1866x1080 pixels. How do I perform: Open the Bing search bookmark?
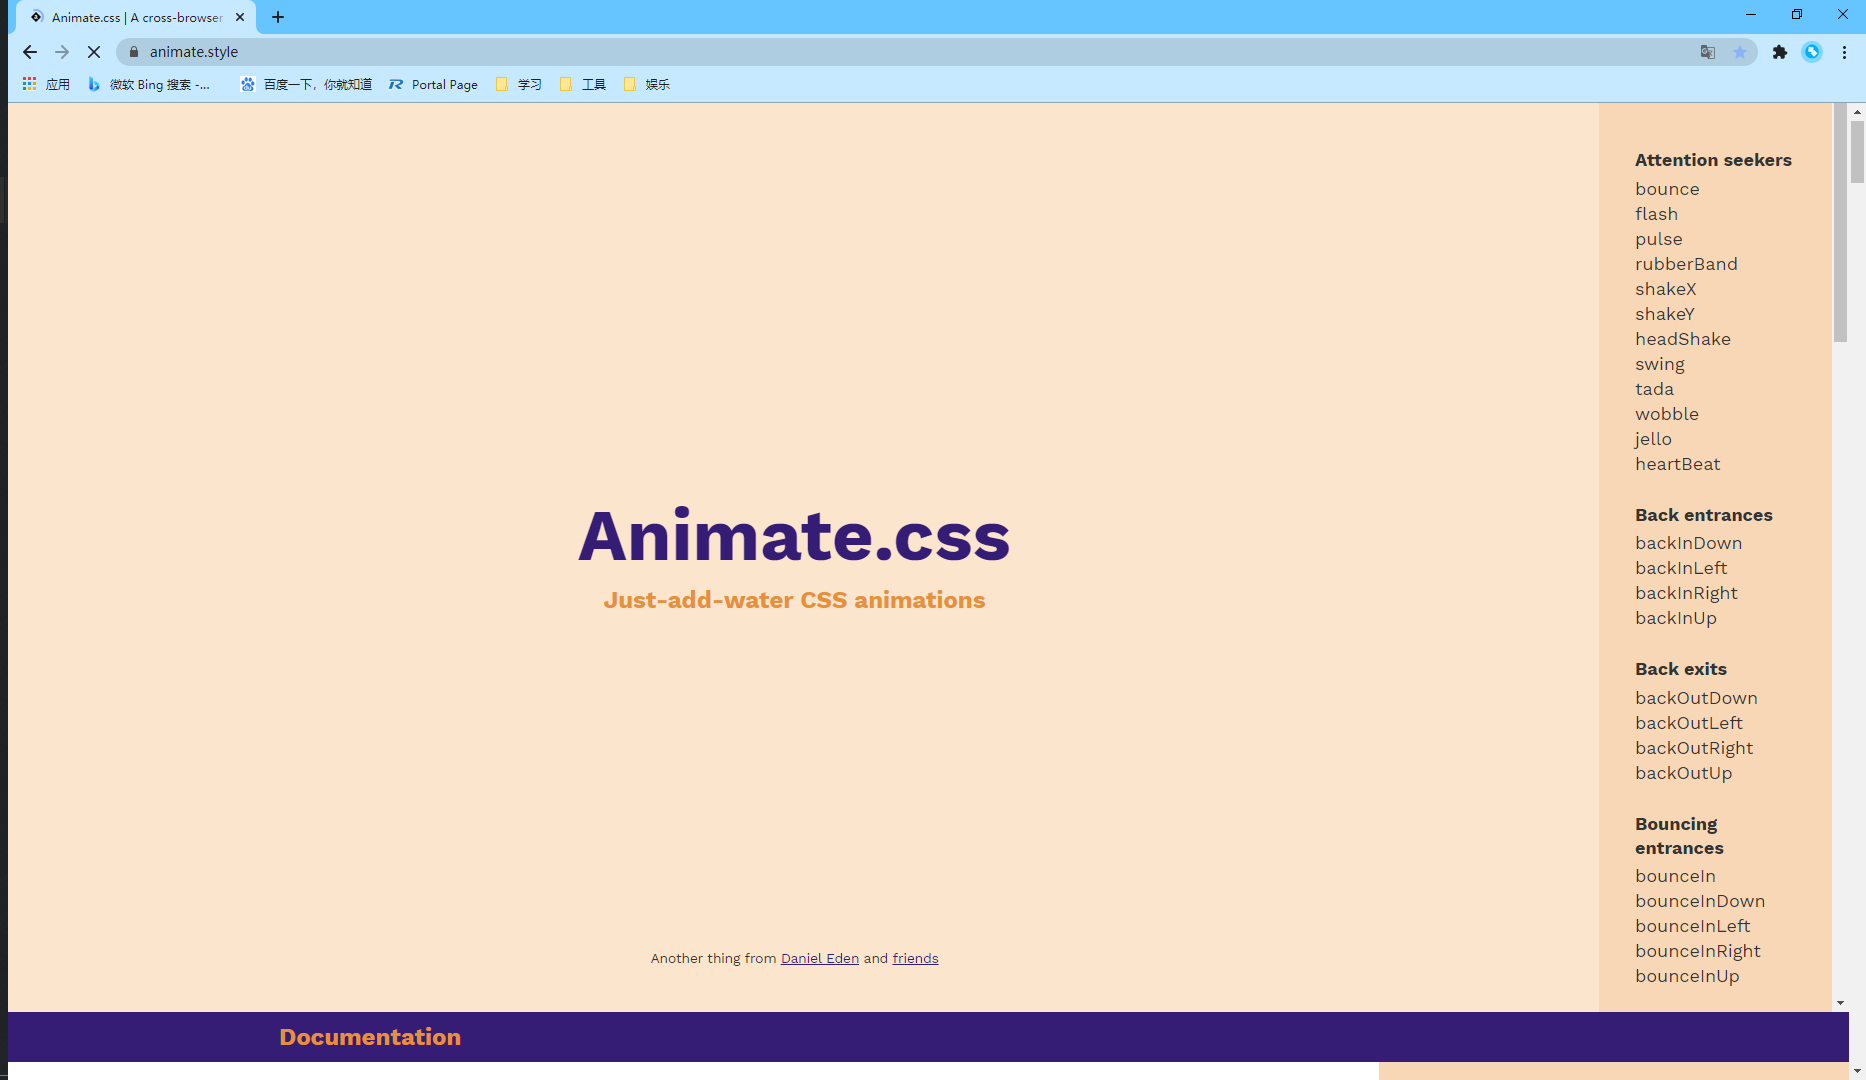[149, 85]
